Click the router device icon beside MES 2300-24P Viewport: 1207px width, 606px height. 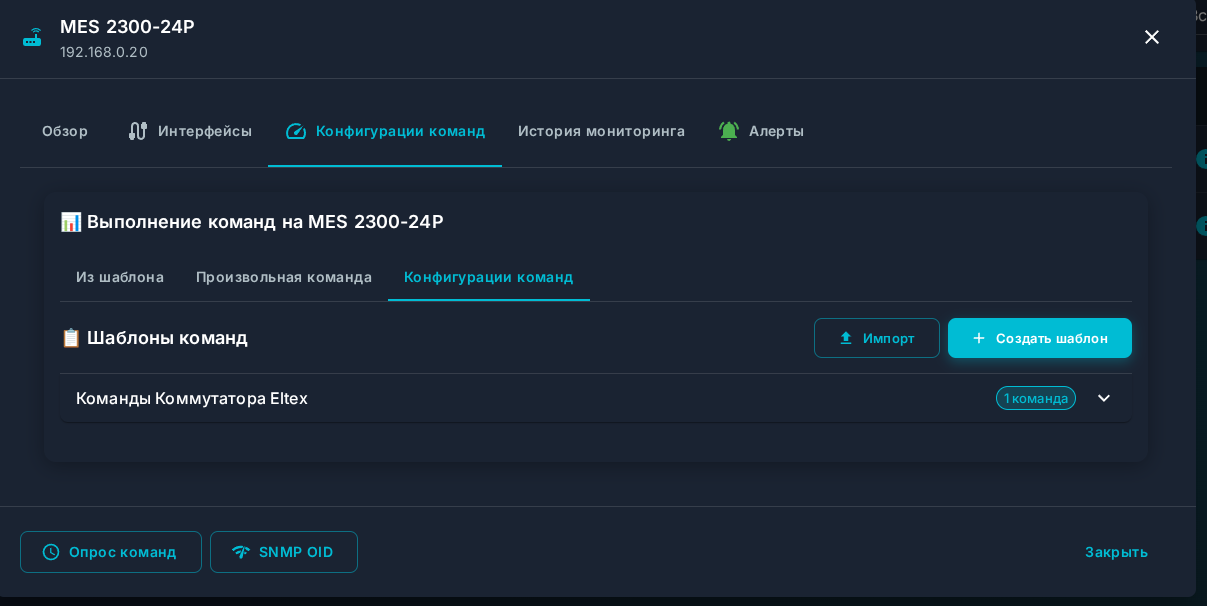pyautogui.click(x=33, y=38)
